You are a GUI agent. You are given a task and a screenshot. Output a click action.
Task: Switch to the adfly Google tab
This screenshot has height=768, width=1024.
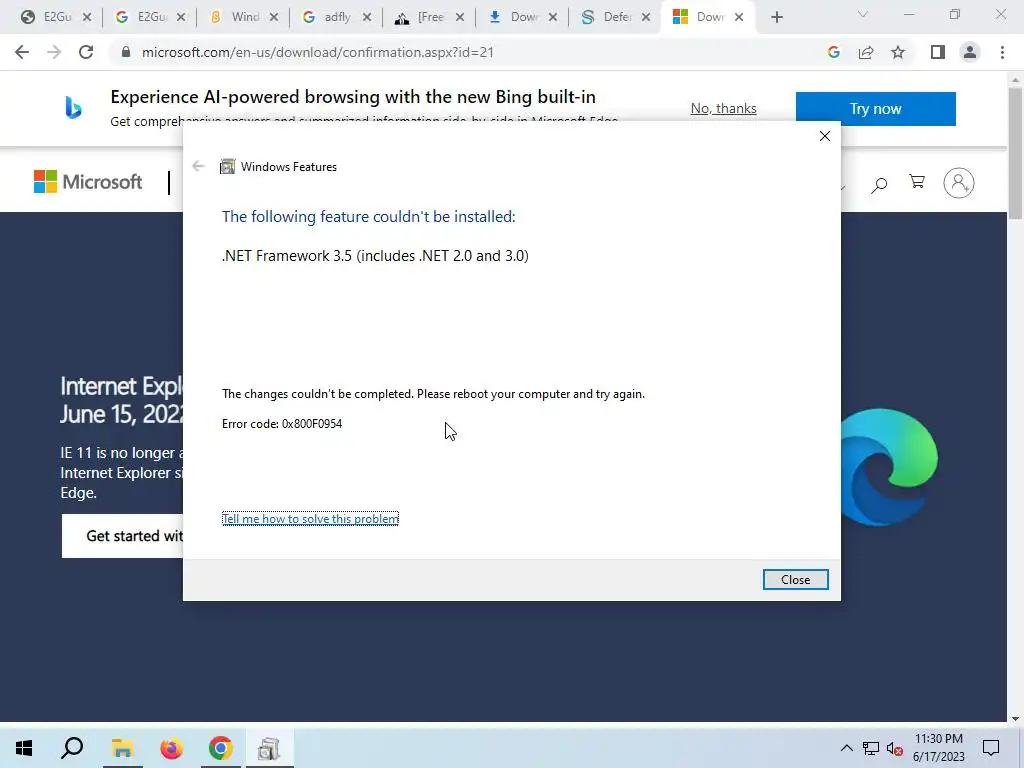(x=329, y=18)
